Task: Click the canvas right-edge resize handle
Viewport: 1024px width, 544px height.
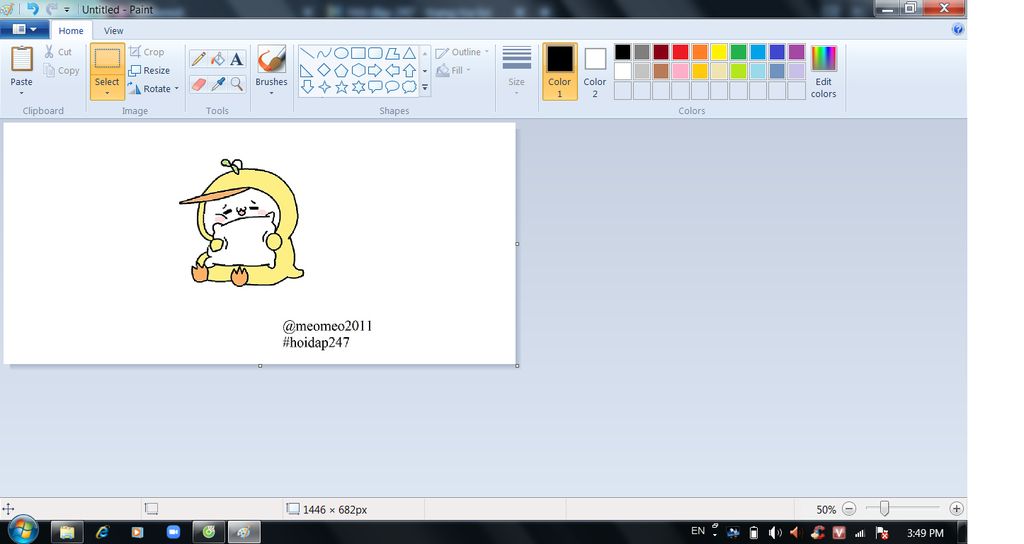Action: [517, 244]
